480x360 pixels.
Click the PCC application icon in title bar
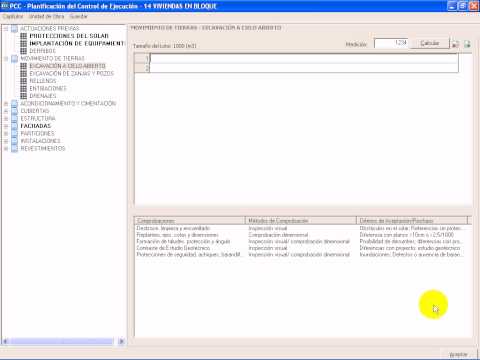(5, 6)
